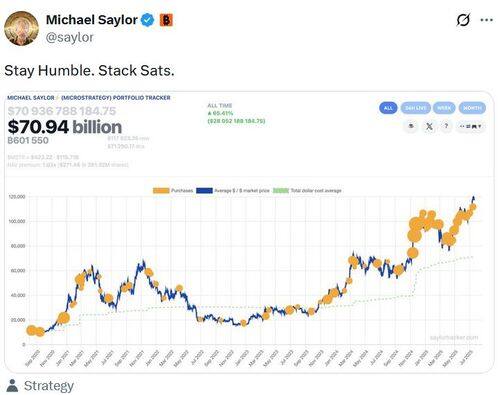The width and height of the screenshot is (500, 395).
Task: Click the blue verified checkmark badge
Action: click(x=147, y=20)
